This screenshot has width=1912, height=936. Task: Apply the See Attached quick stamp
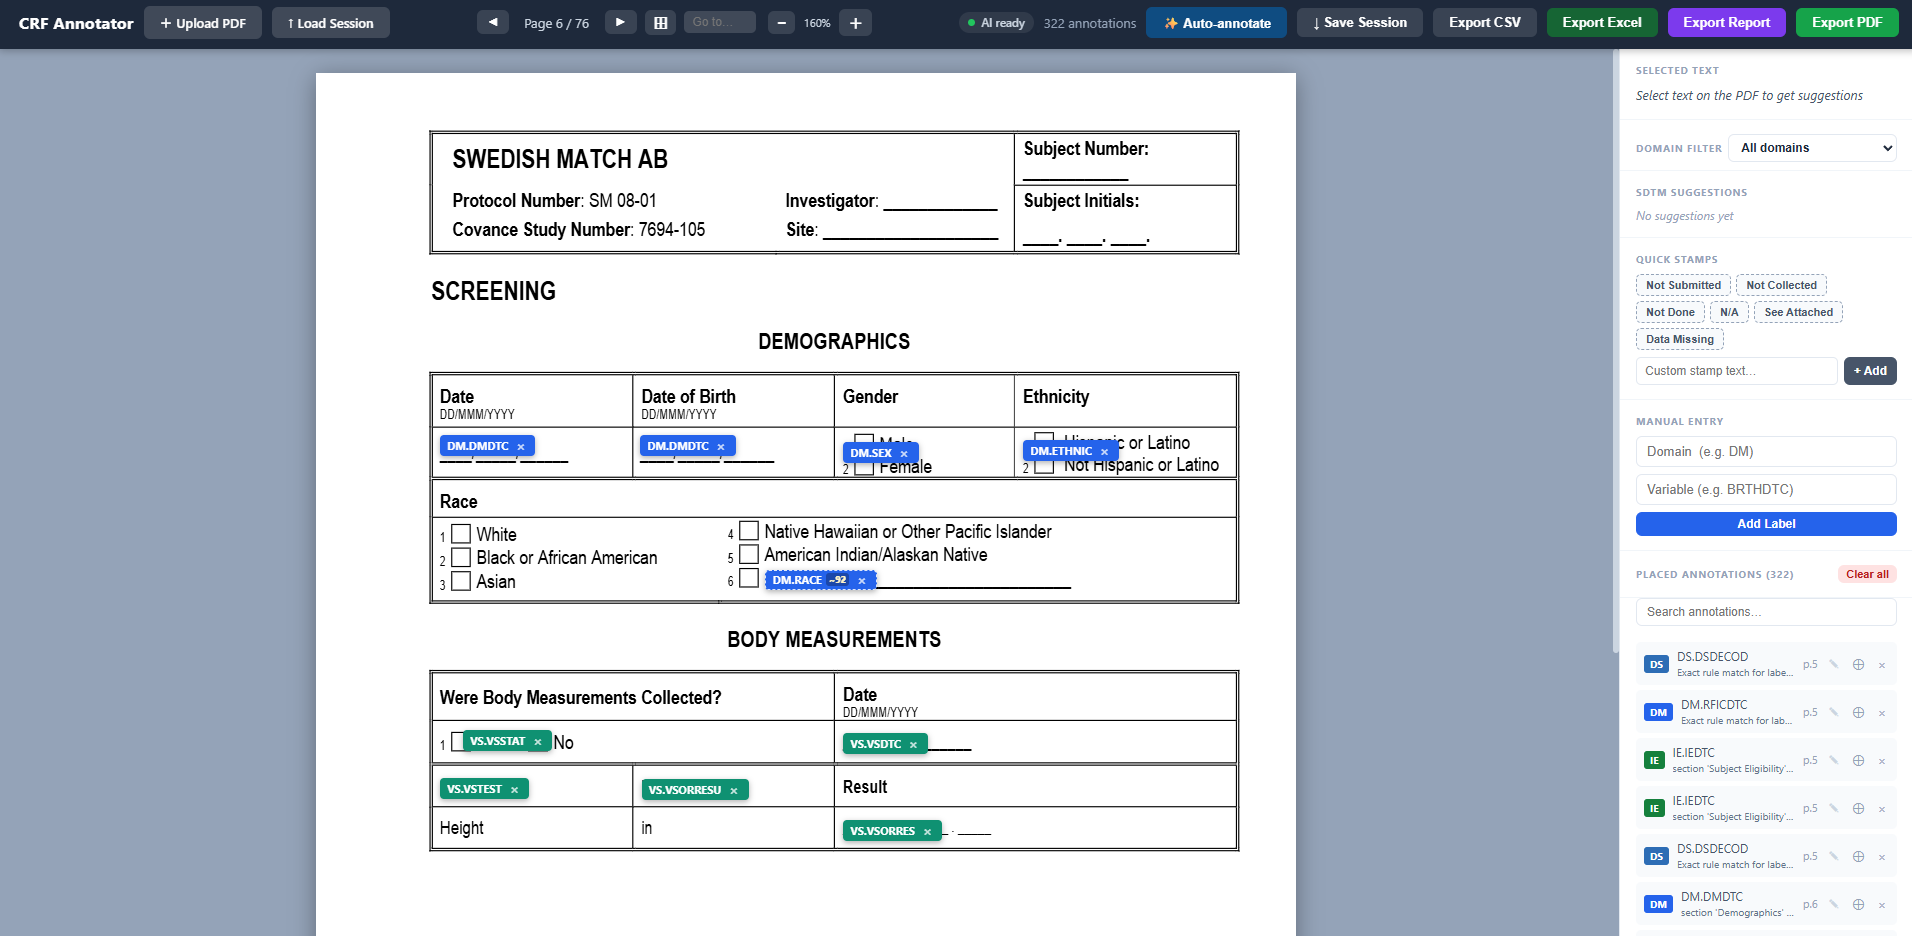[x=1798, y=312]
